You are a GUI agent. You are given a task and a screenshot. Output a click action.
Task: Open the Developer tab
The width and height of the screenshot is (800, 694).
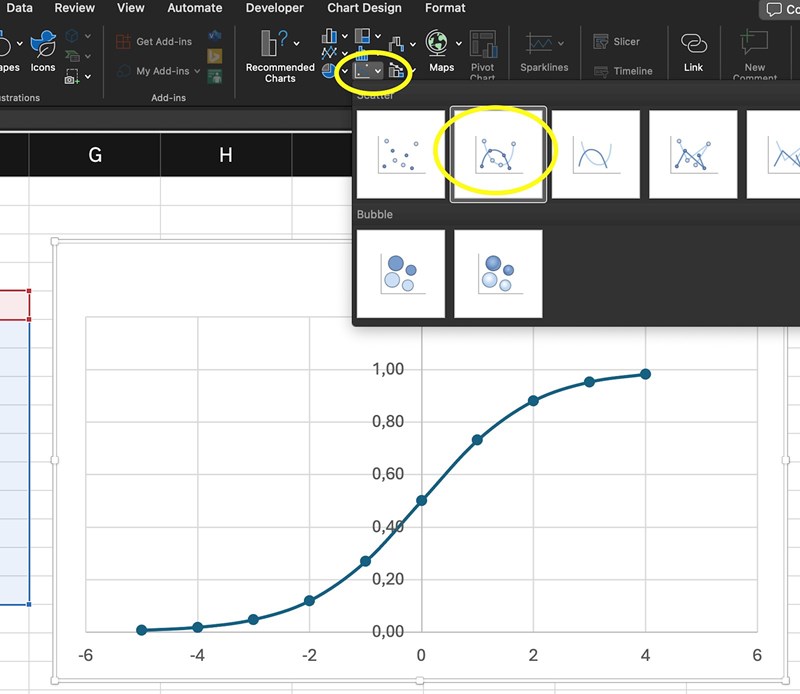tap(275, 8)
